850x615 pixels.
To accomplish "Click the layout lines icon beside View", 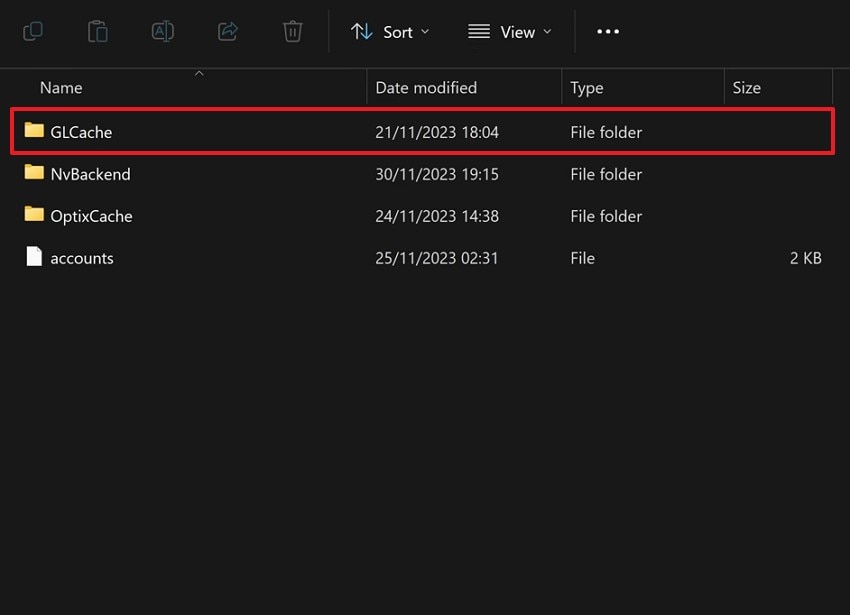I will pyautogui.click(x=477, y=31).
